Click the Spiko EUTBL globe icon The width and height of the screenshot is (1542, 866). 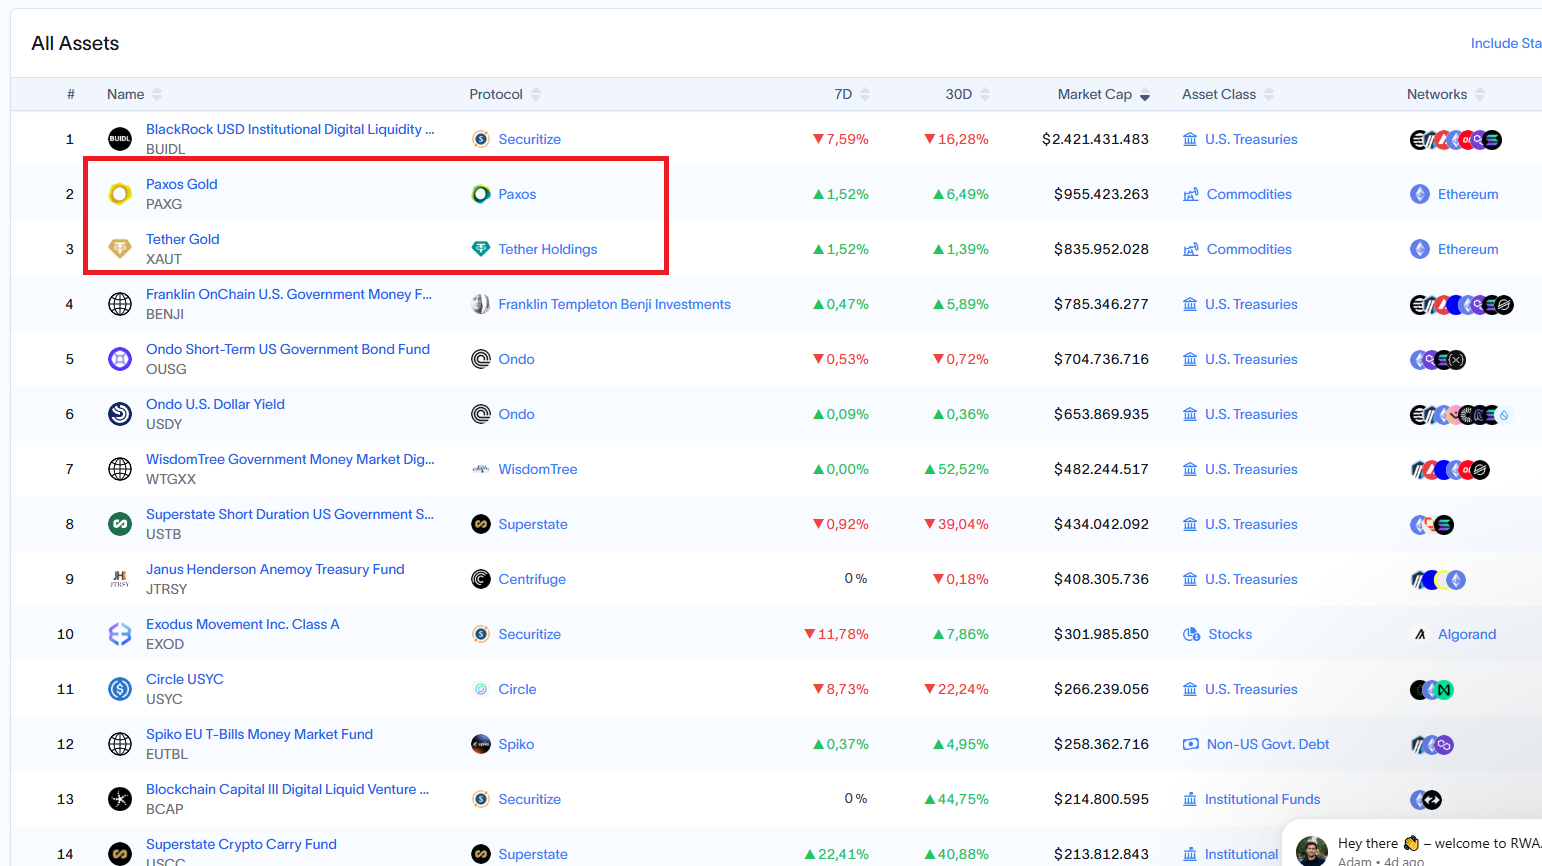(120, 744)
